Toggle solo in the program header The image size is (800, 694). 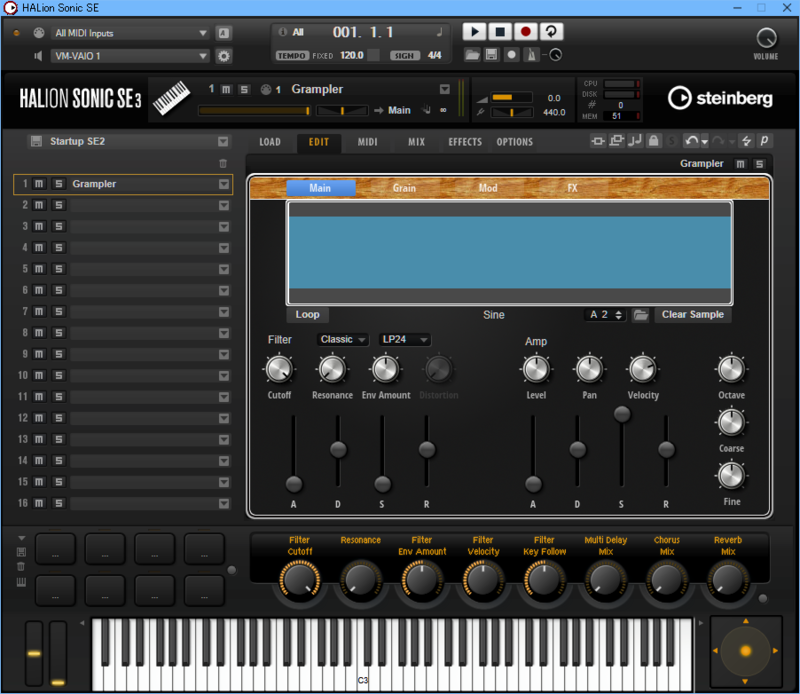point(244,89)
